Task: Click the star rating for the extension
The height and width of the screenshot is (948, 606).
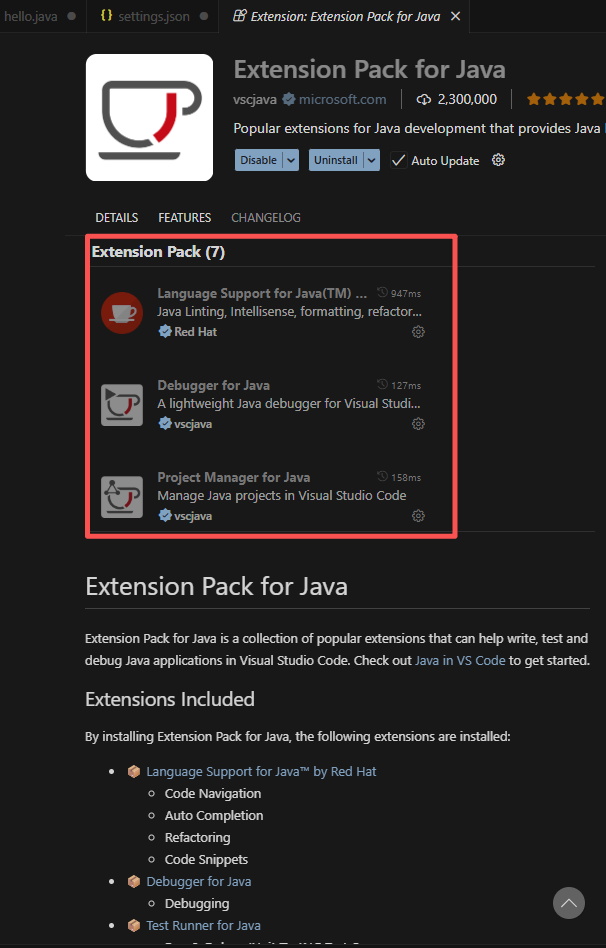Action: pos(565,99)
